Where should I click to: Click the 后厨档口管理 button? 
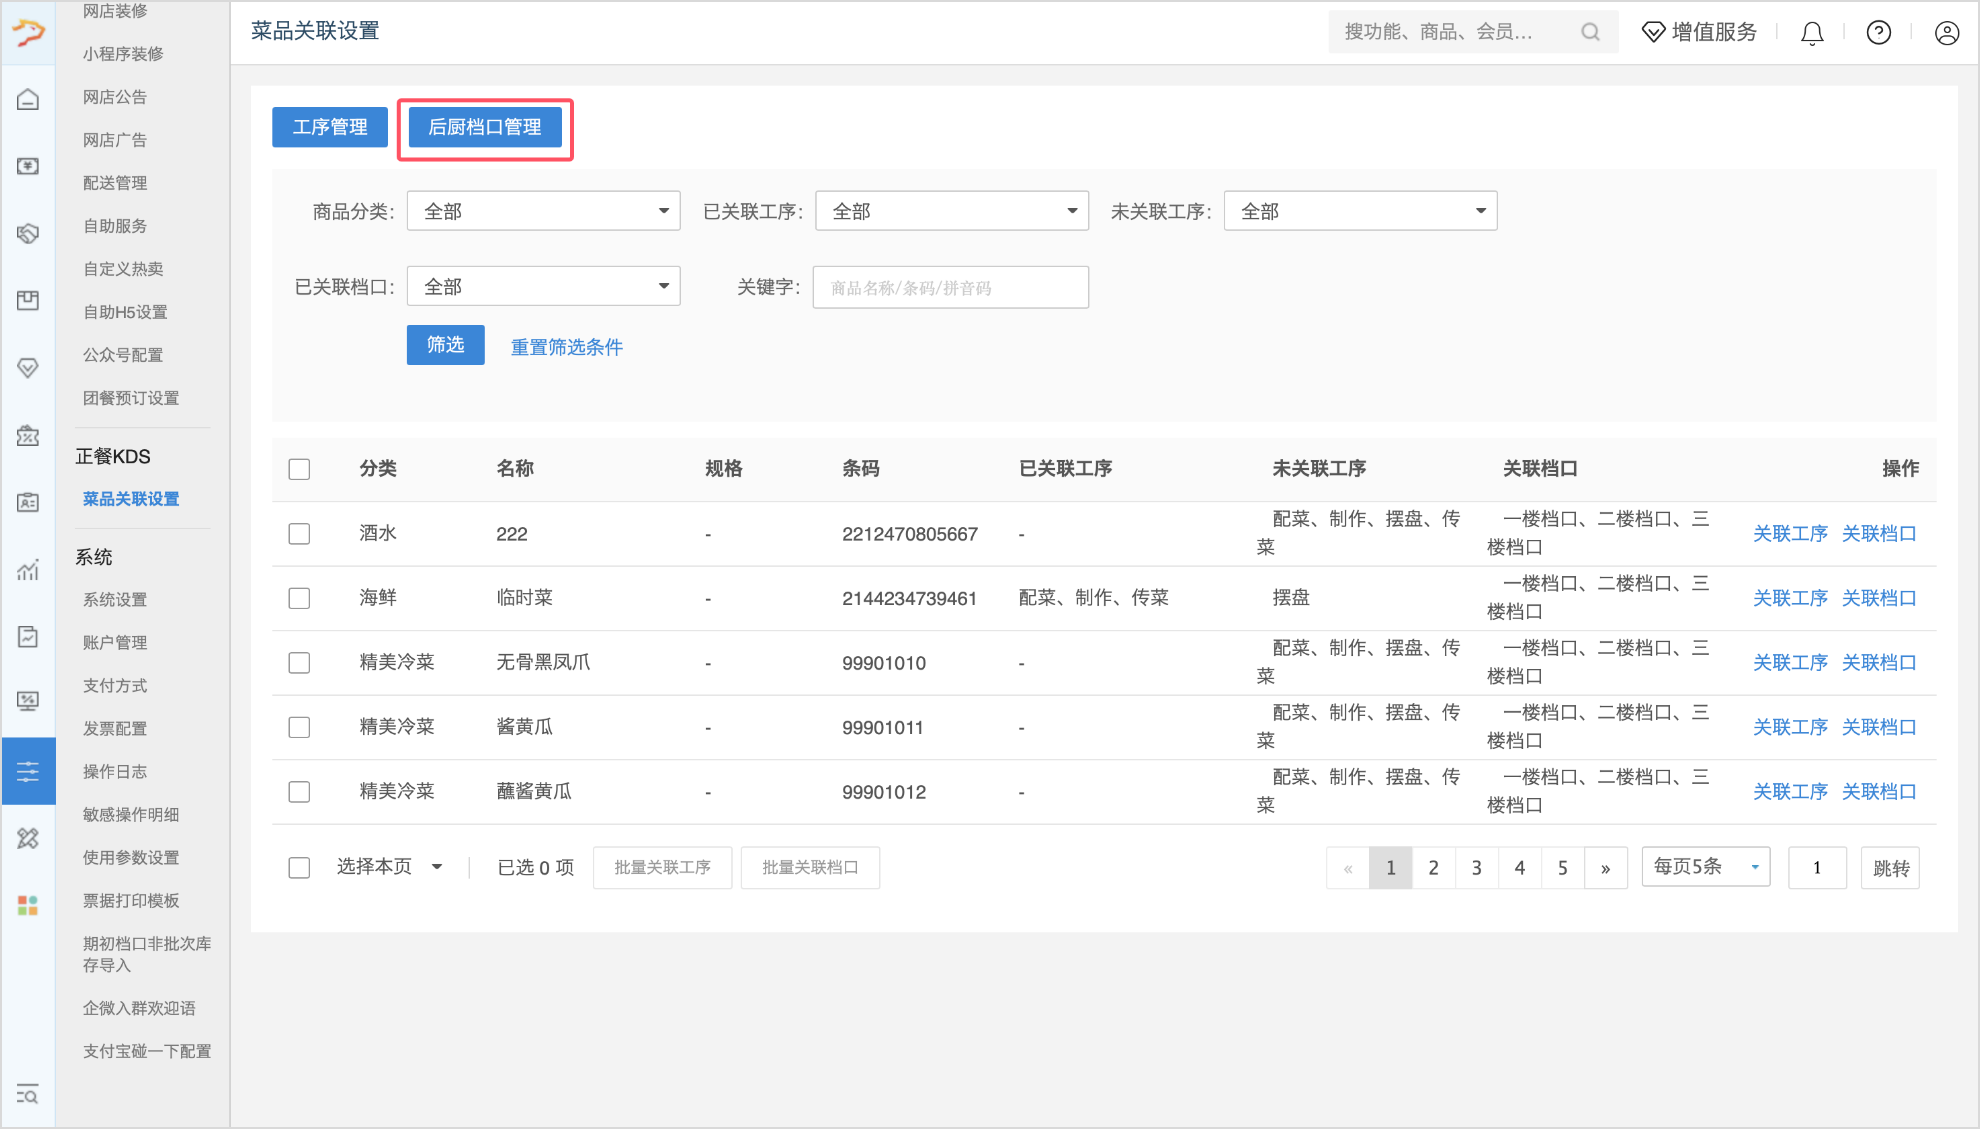(485, 127)
